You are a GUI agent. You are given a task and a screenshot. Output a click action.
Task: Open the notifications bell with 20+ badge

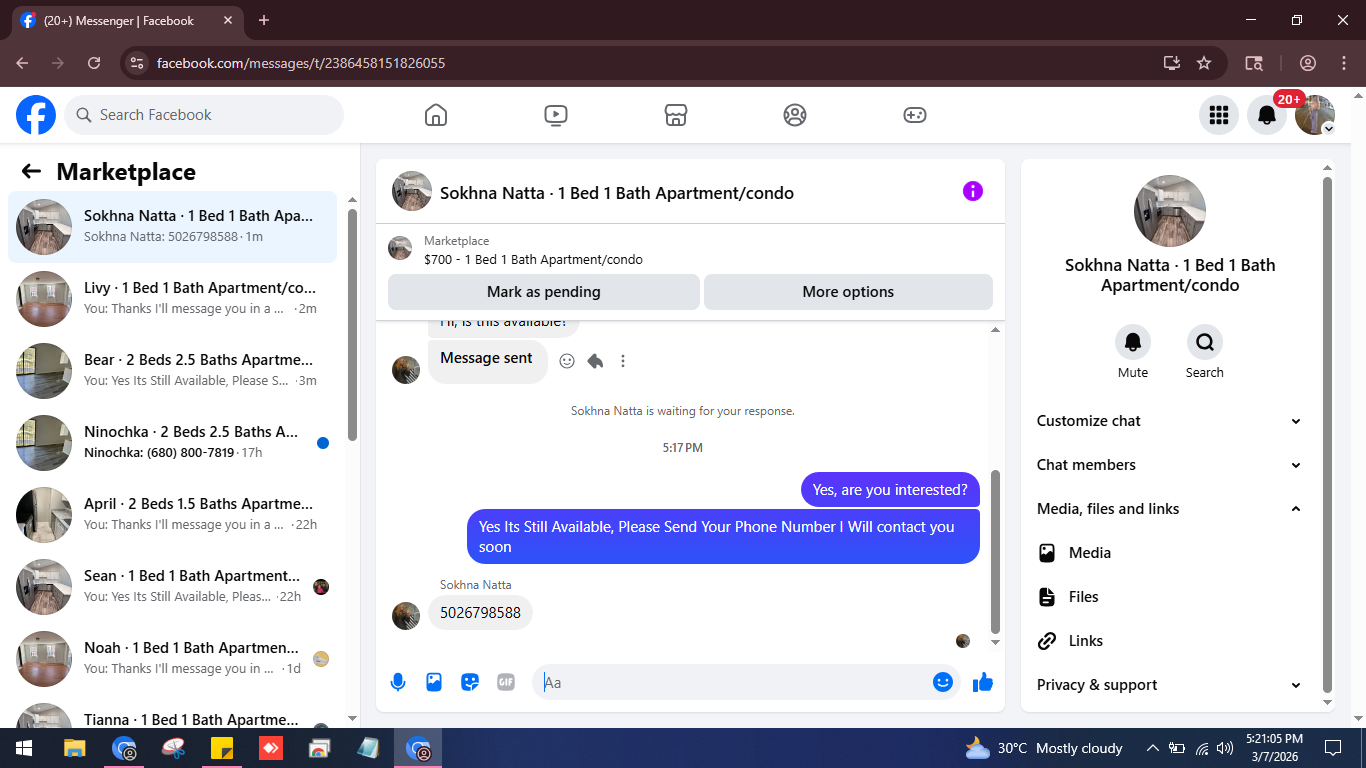point(1267,115)
